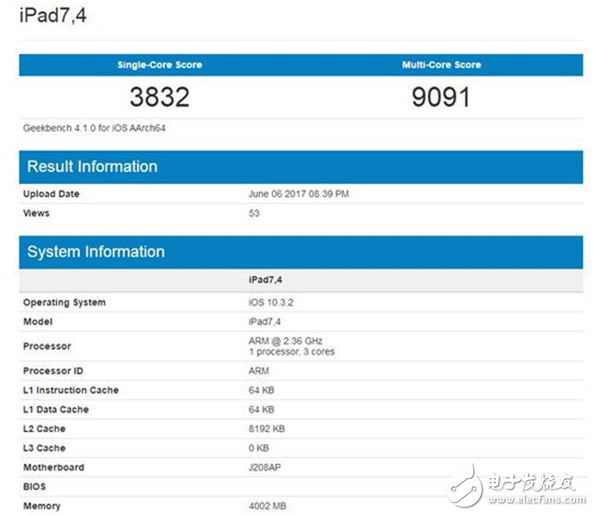Select the L1 Data Cache 64 KB value
The image size is (594, 516).
pos(261,410)
